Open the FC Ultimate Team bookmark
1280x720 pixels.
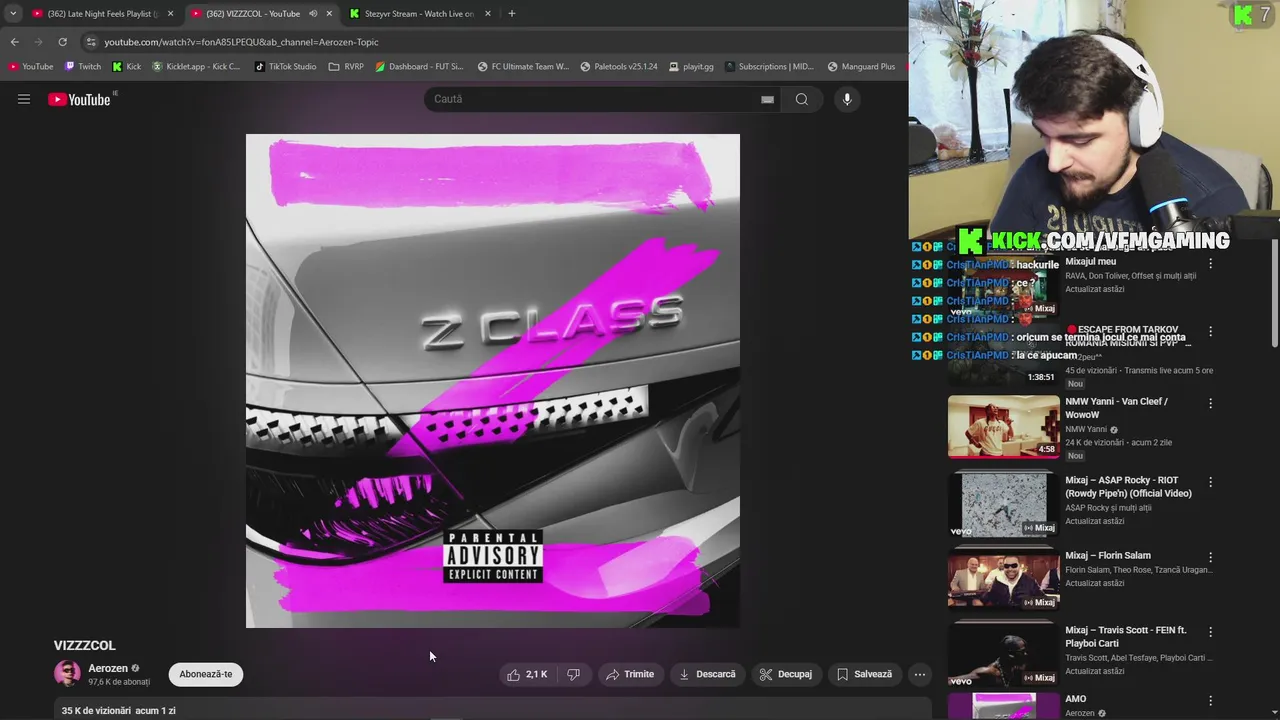click(524, 67)
